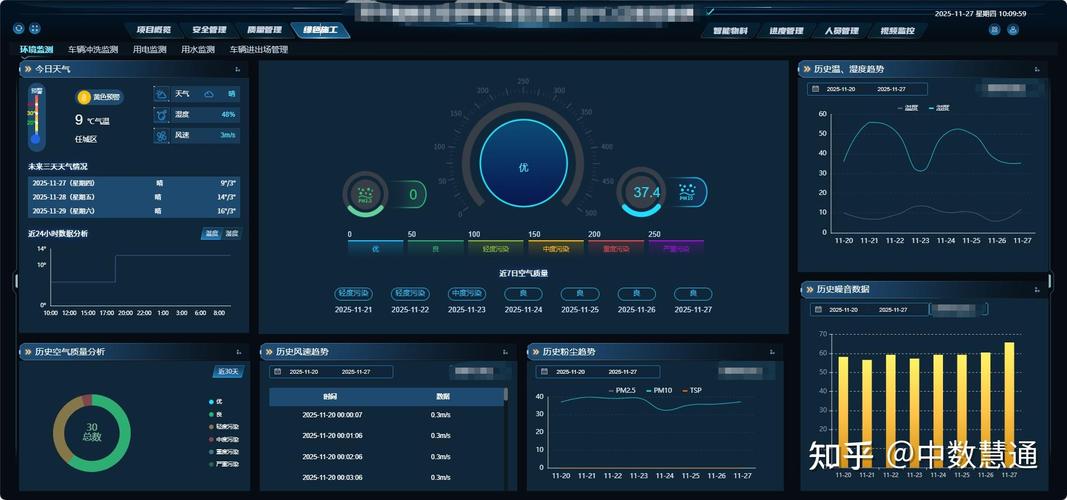Screen dimensions: 1067x500
Task: Click the cloud icon in 天气 row
Action: (x=210, y=94)
